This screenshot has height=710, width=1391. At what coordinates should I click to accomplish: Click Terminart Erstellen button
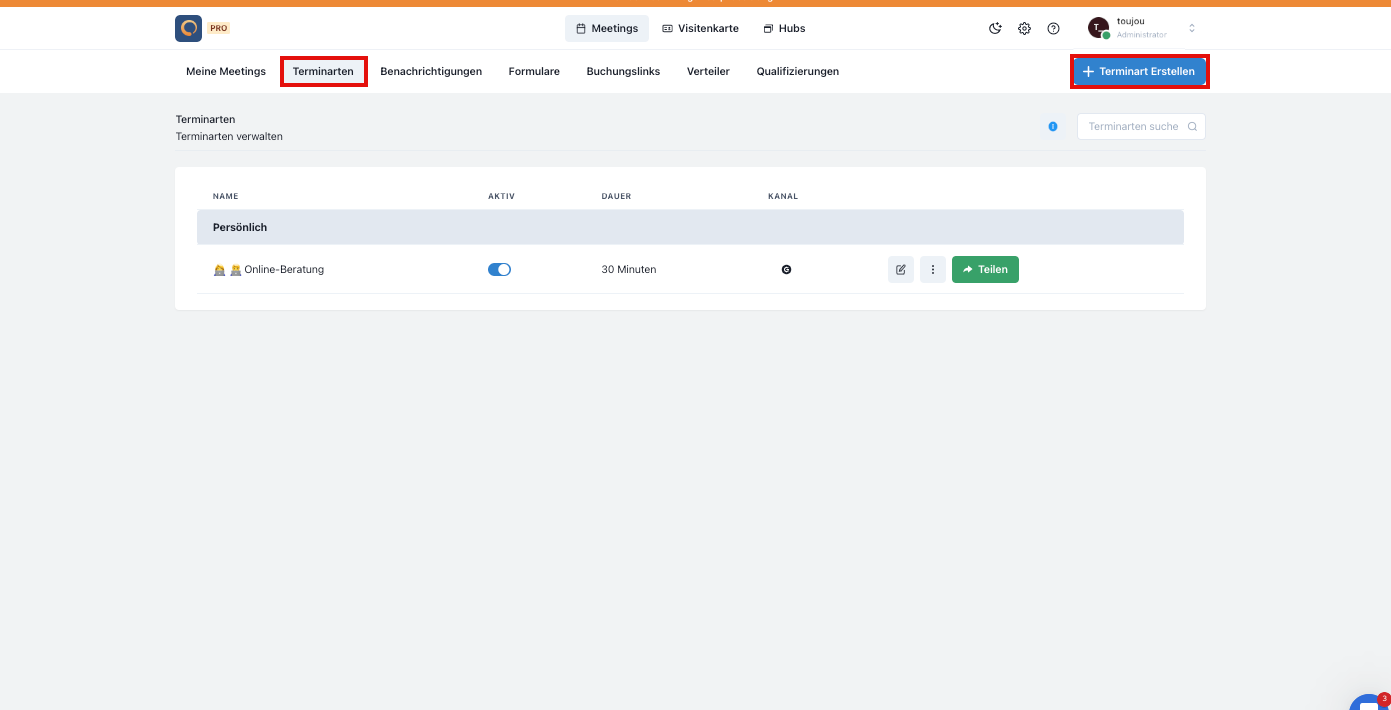tap(1139, 72)
